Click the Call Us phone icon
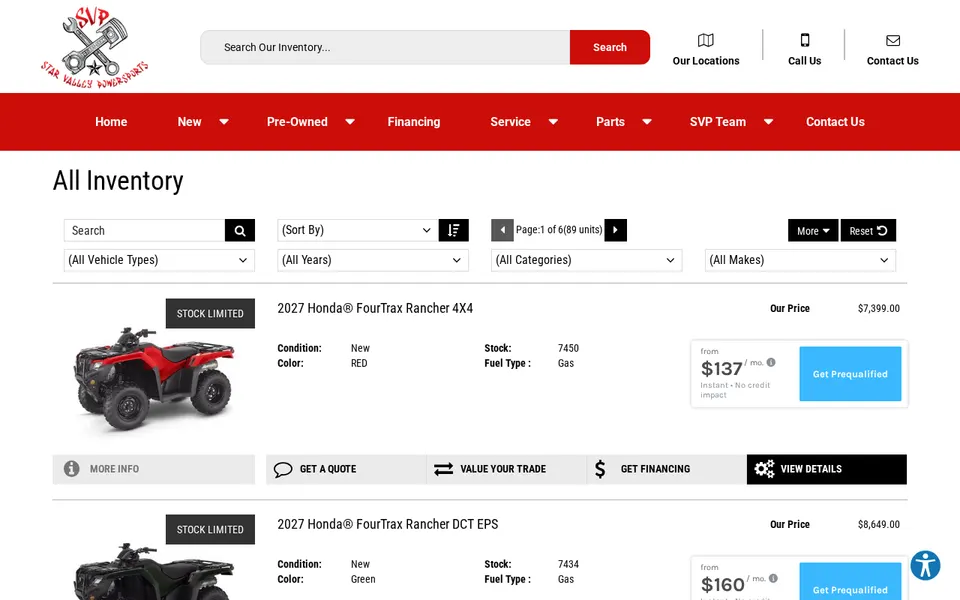 (x=804, y=40)
